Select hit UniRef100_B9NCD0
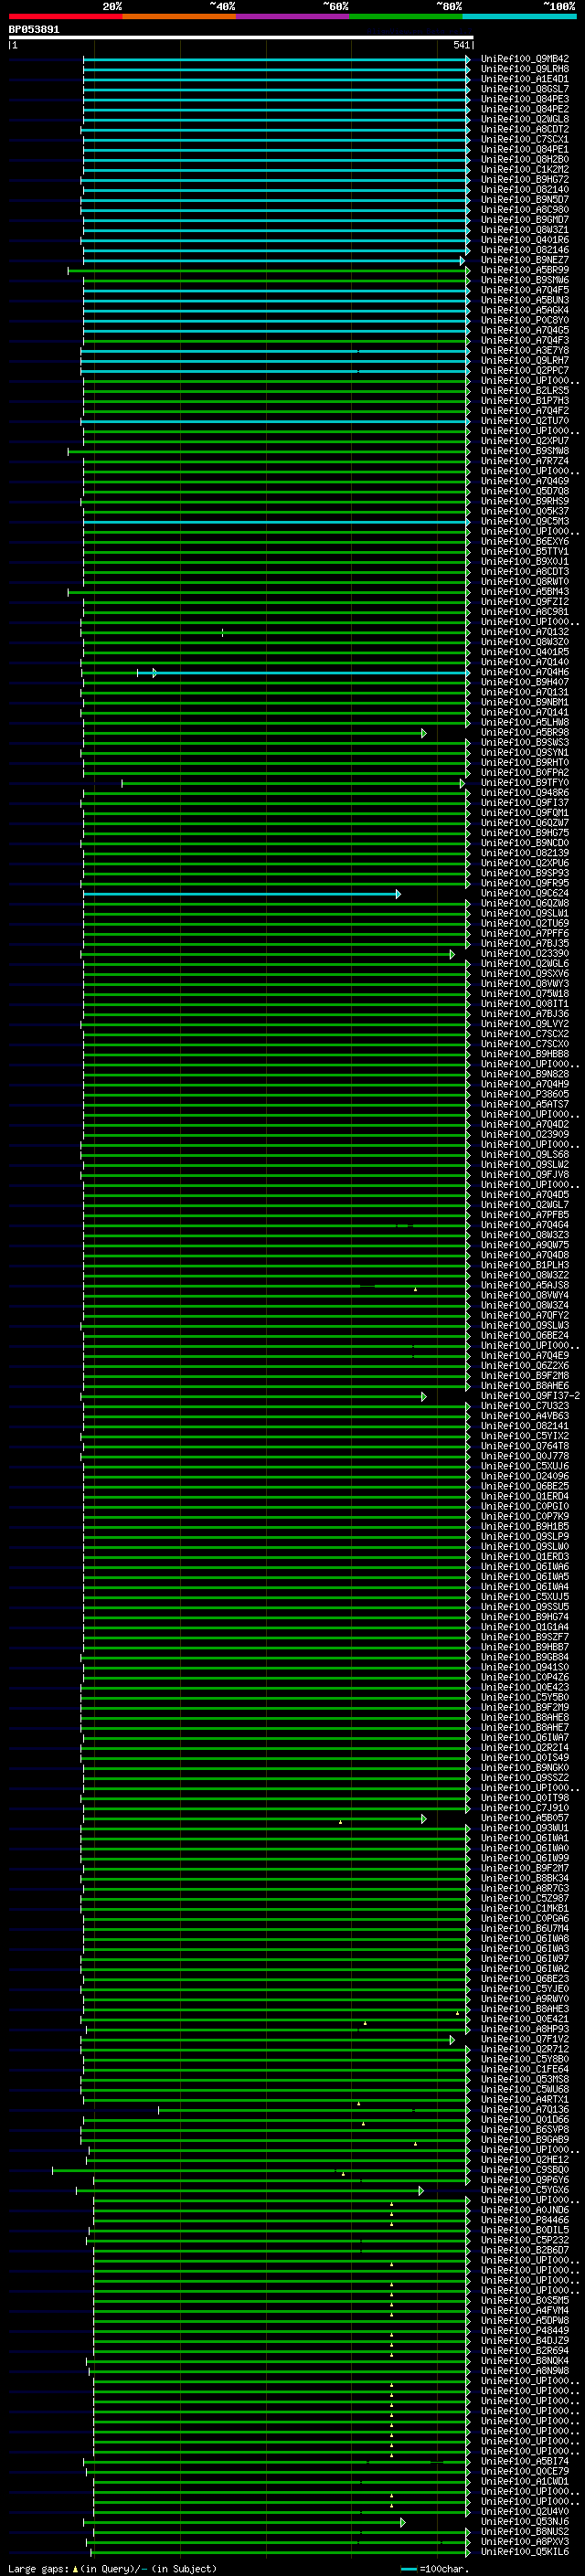Image resolution: width=585 pixels, height=2576 pixels. [524, 843]
